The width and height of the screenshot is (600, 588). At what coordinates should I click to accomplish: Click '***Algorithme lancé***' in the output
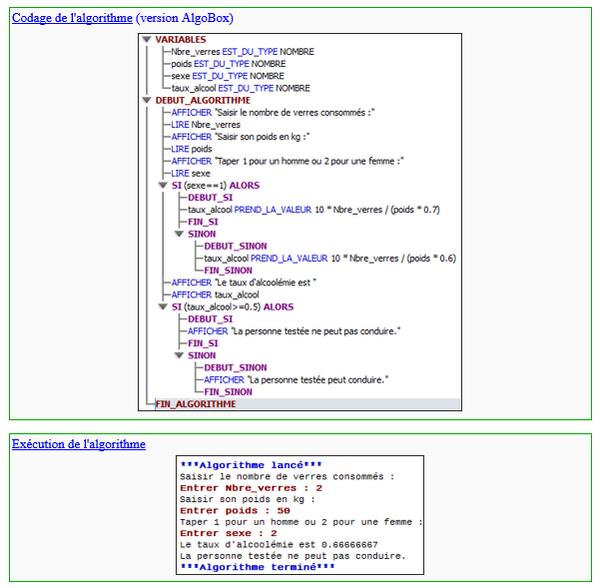(x=251, y=465)
